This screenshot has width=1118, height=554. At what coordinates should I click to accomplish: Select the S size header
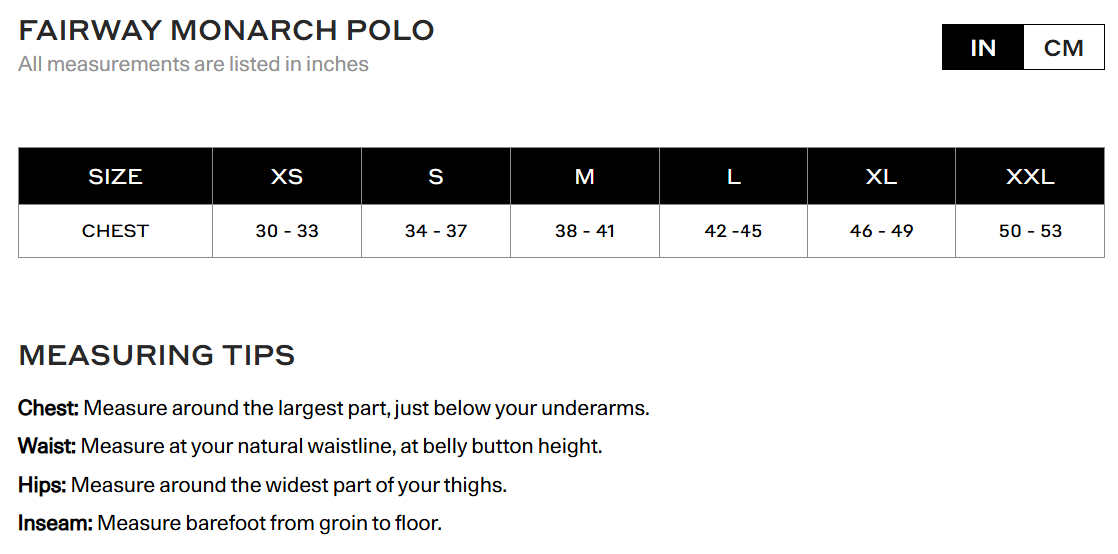pyautogui.click(x=436, y=177)
